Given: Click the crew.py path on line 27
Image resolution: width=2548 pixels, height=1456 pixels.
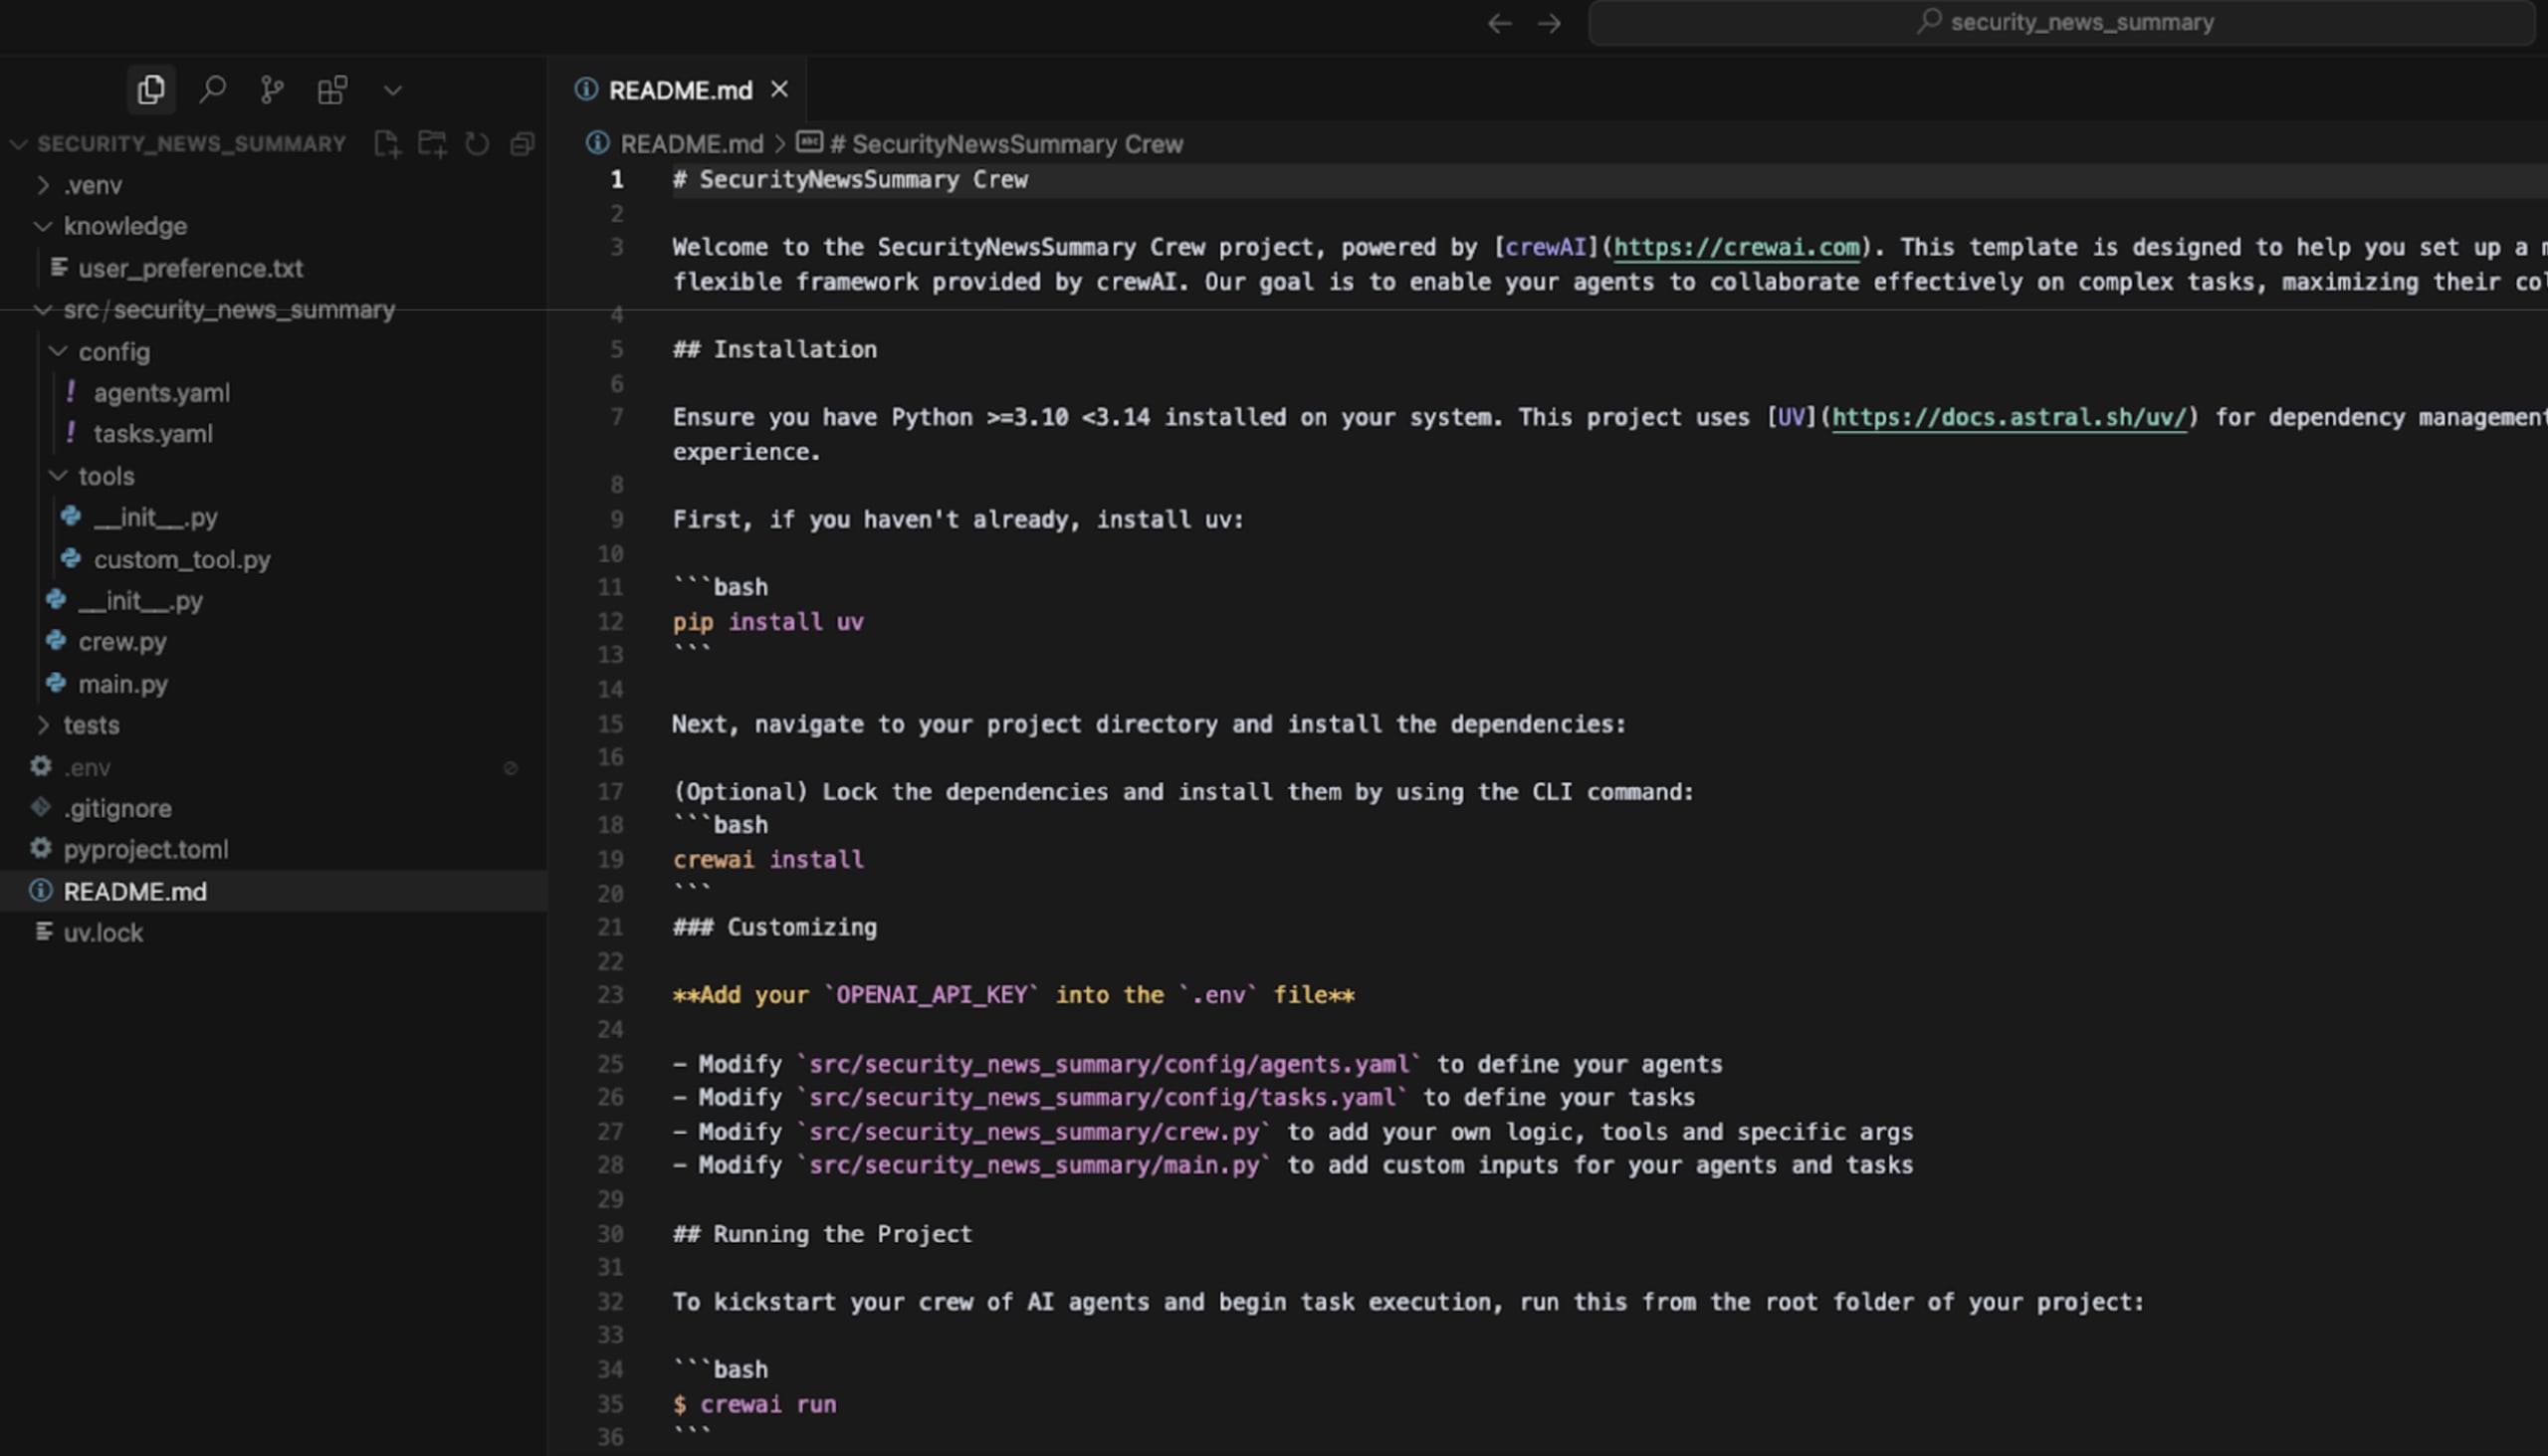Looking at the screenshot, I should click(x=1034, y=1132).
